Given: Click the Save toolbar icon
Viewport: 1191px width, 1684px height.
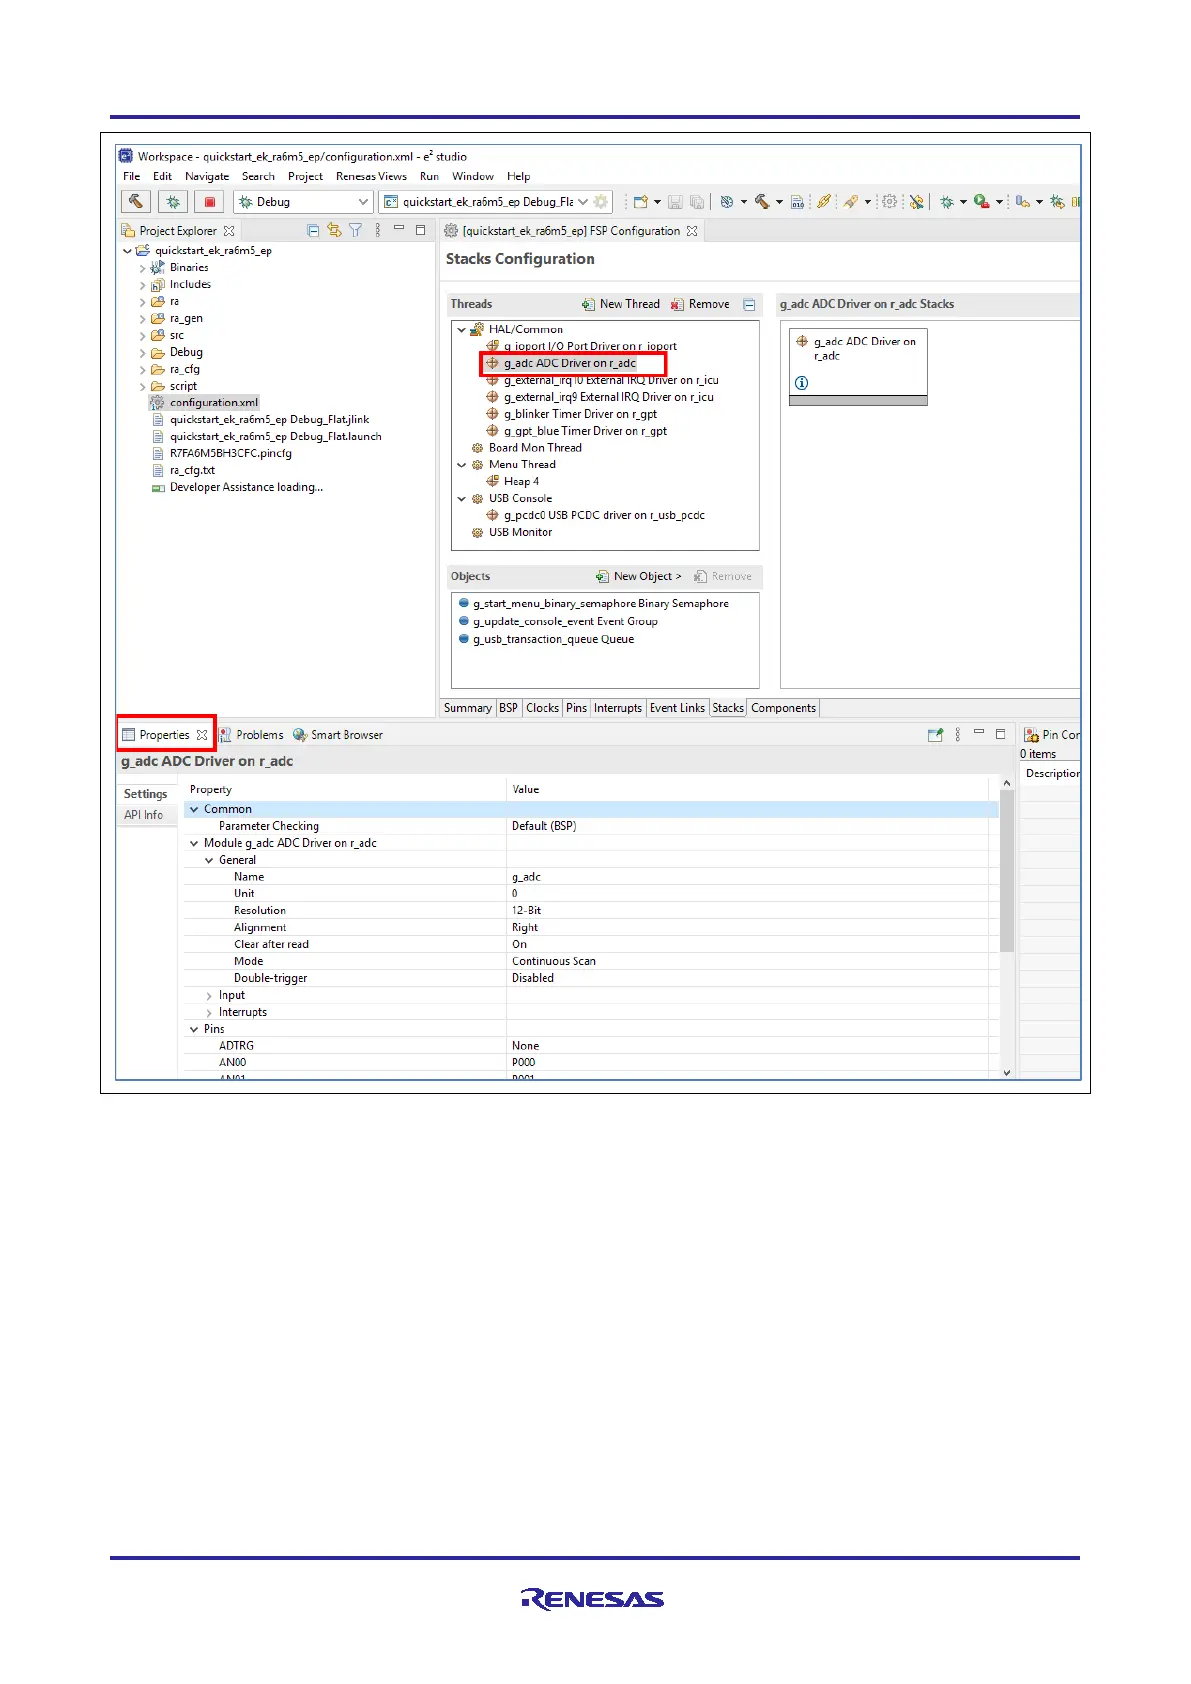Looking at the screenshot, I should (x=675, y=202).
